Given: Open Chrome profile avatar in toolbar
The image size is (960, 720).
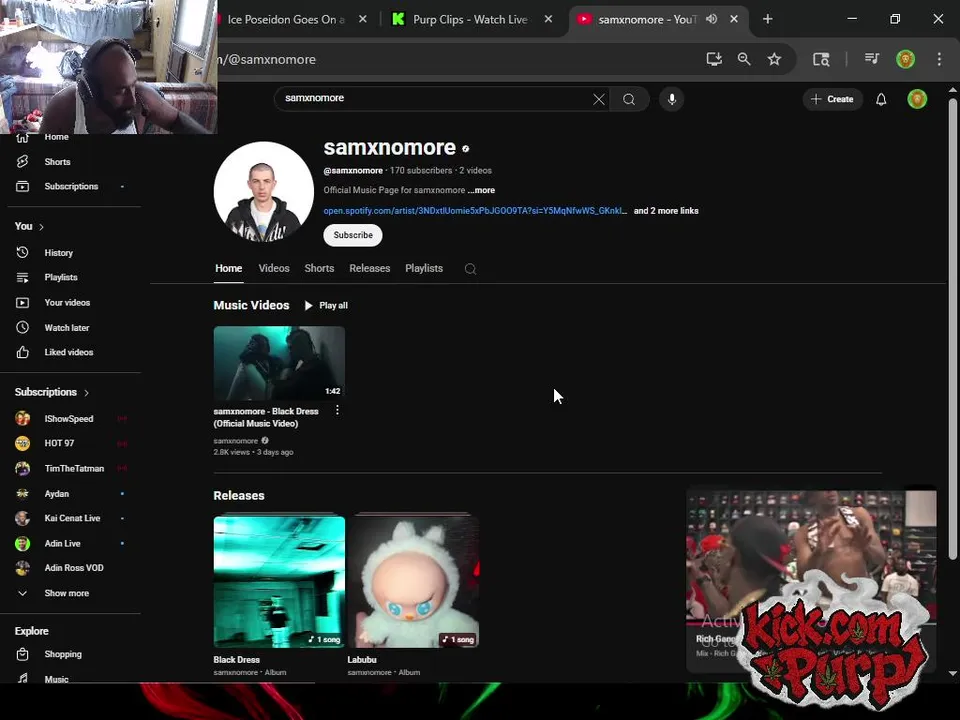Looking at the screenshot, I should pos(905,59).
